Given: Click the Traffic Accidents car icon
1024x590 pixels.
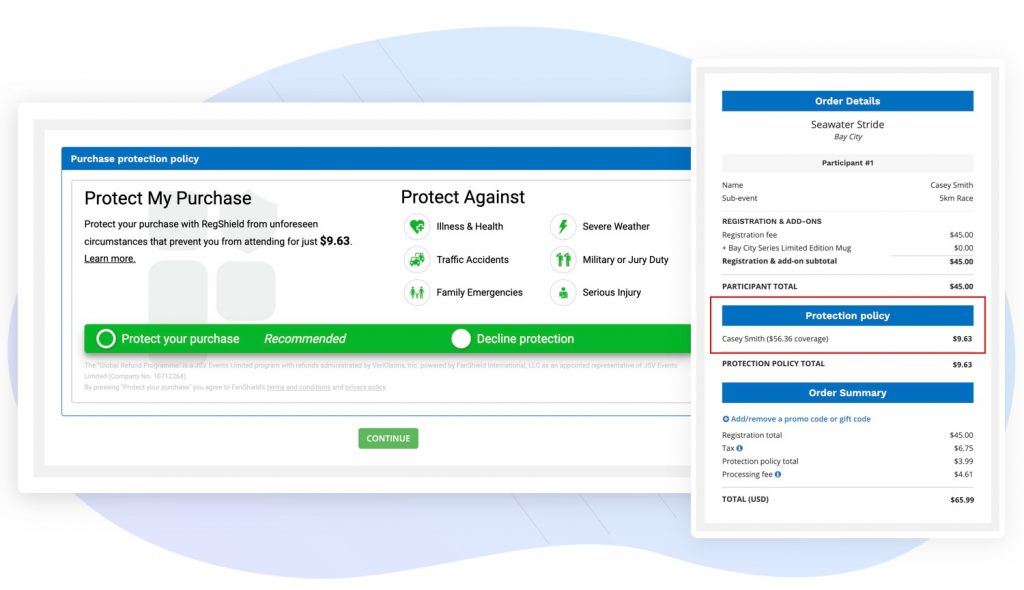Looking at the screenshot, I should pos(417,260).
